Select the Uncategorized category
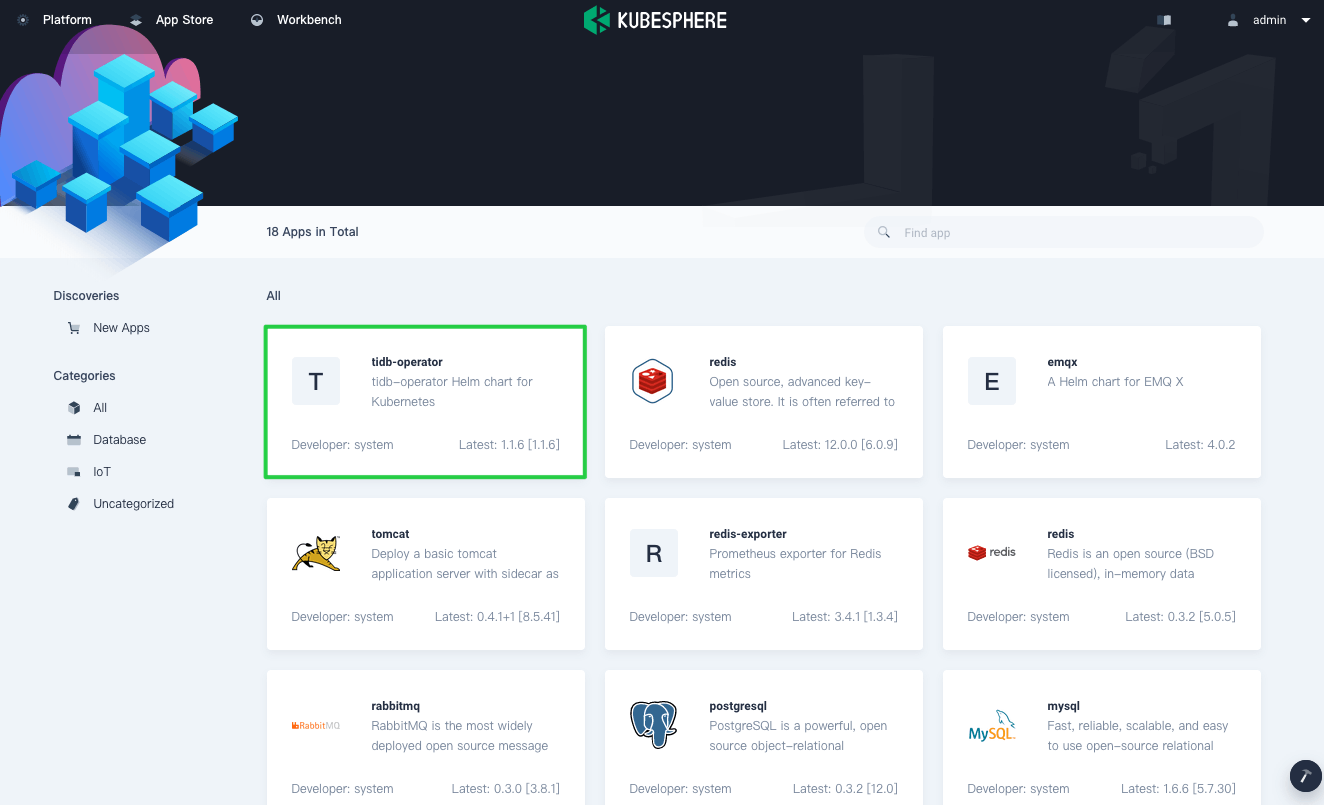1324x805 pixels. click(x=133, y=503)
